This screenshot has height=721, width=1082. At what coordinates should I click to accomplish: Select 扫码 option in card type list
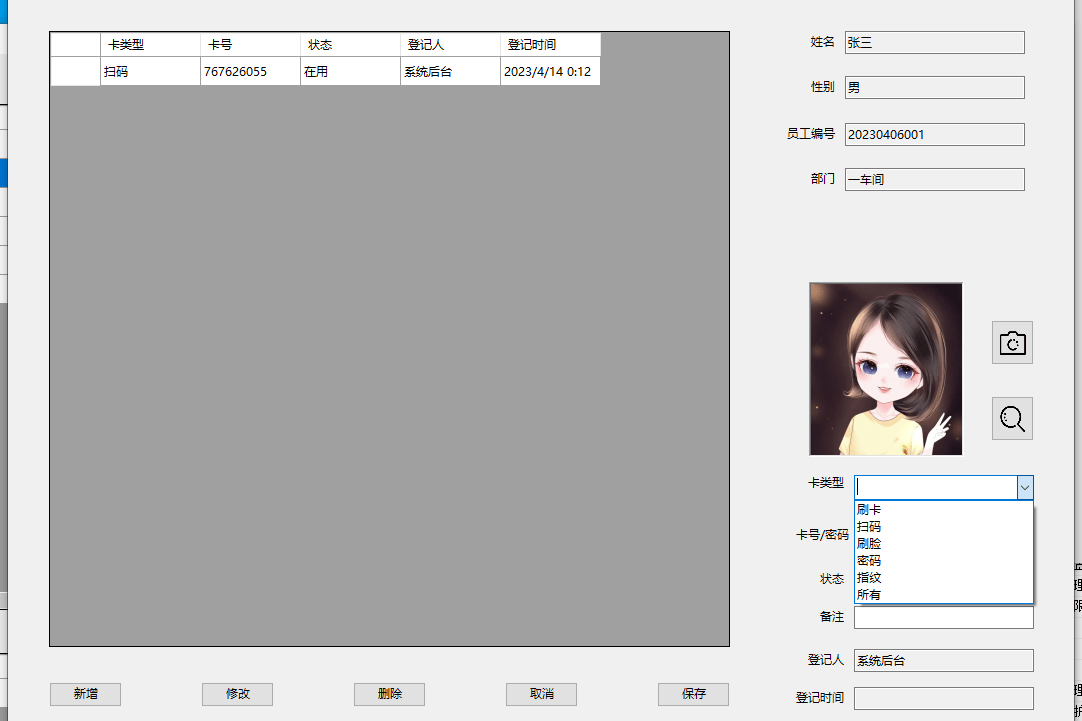coord(869,527)
